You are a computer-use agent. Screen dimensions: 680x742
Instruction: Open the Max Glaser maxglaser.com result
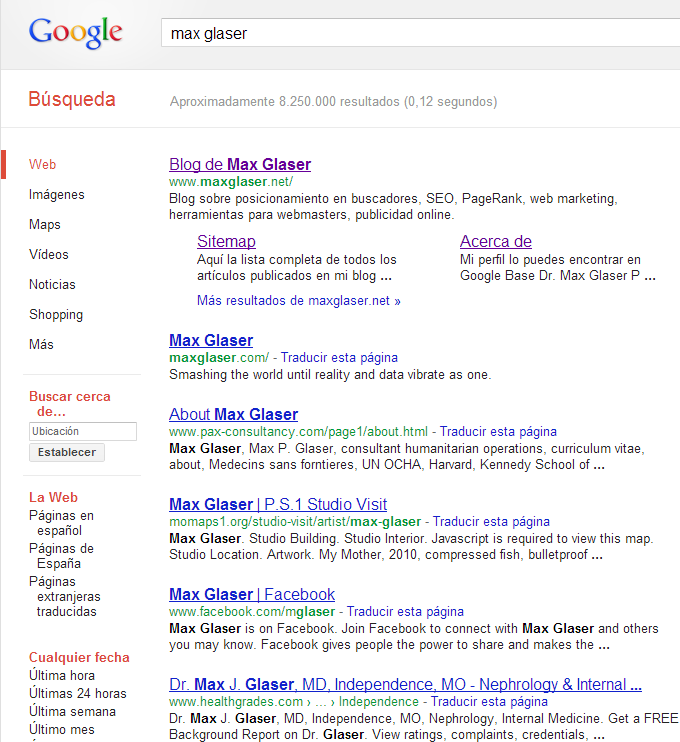tap(211, 340)
